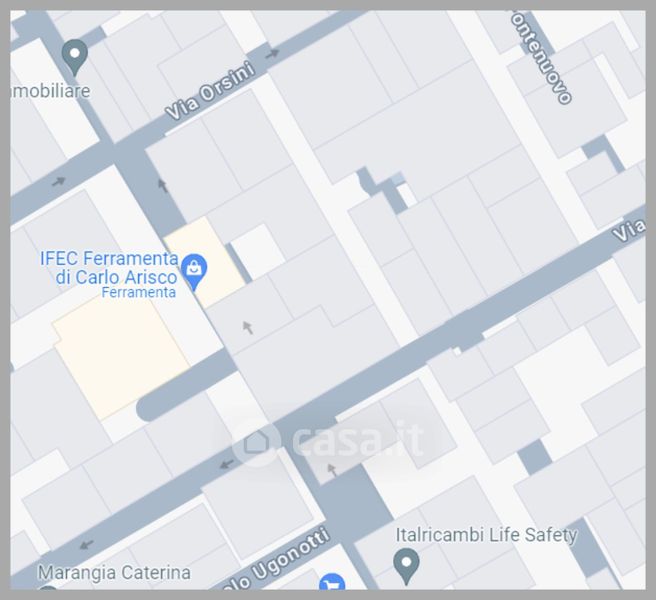The image size is (656, 600).
Task: Click the one-way arrow right of Via Orsini label
Action: [x=272, y=54]
